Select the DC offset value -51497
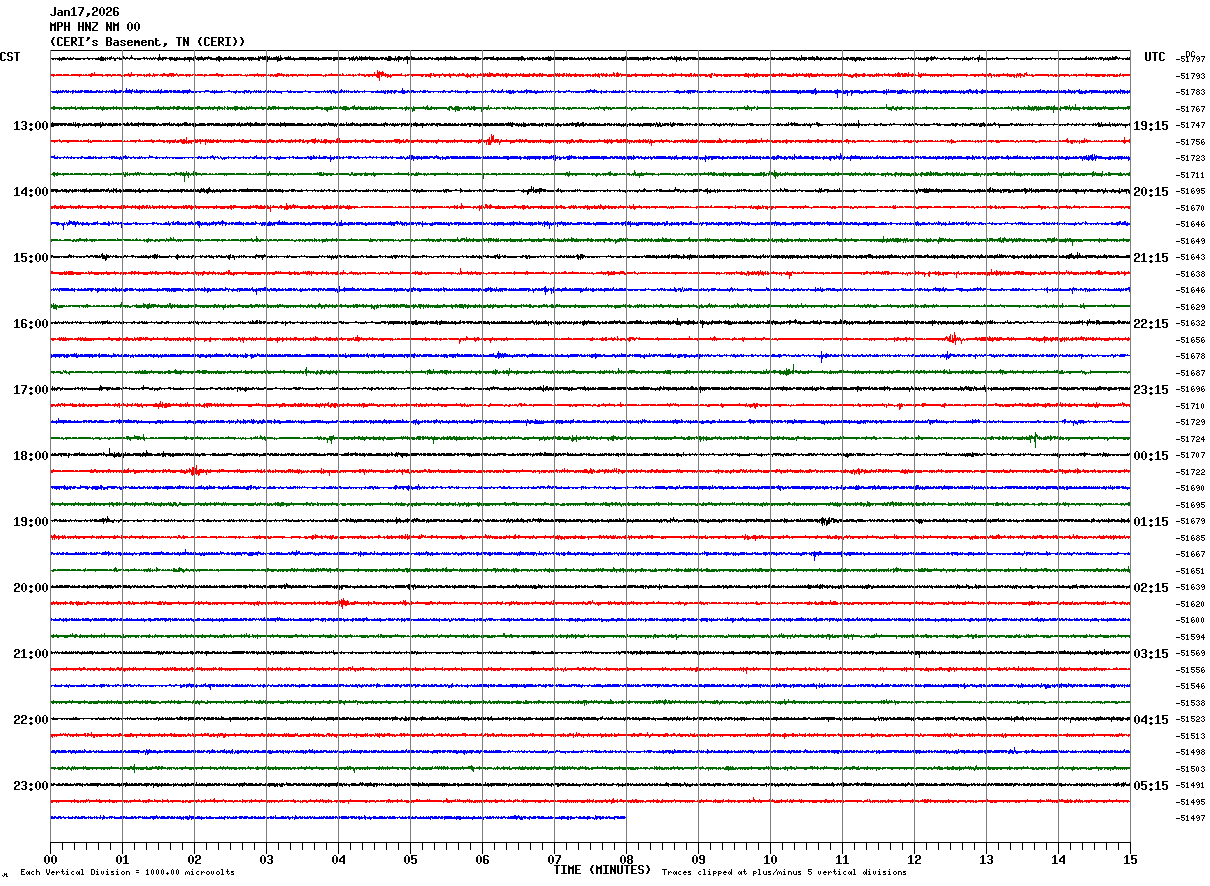This screenshot has width=1210, height=886. point(1191,819)
